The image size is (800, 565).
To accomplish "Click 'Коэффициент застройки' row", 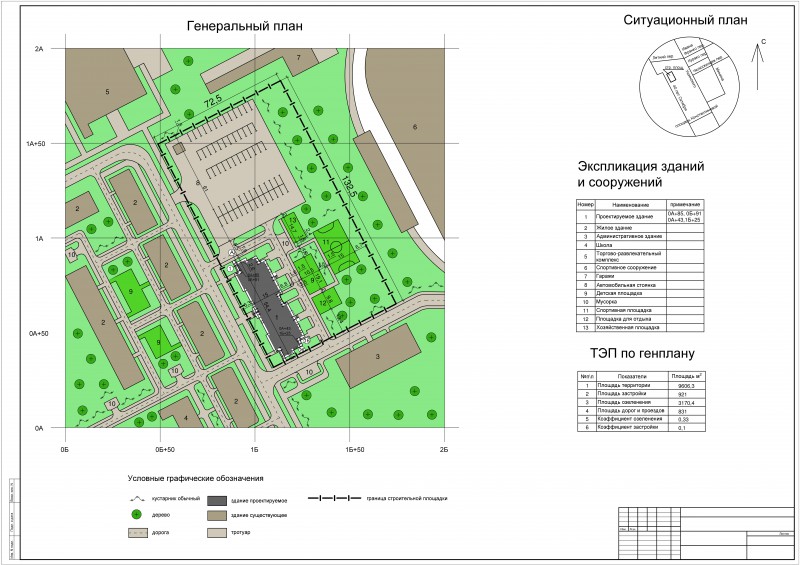I will pyautogui.click(x=641, y=427).
